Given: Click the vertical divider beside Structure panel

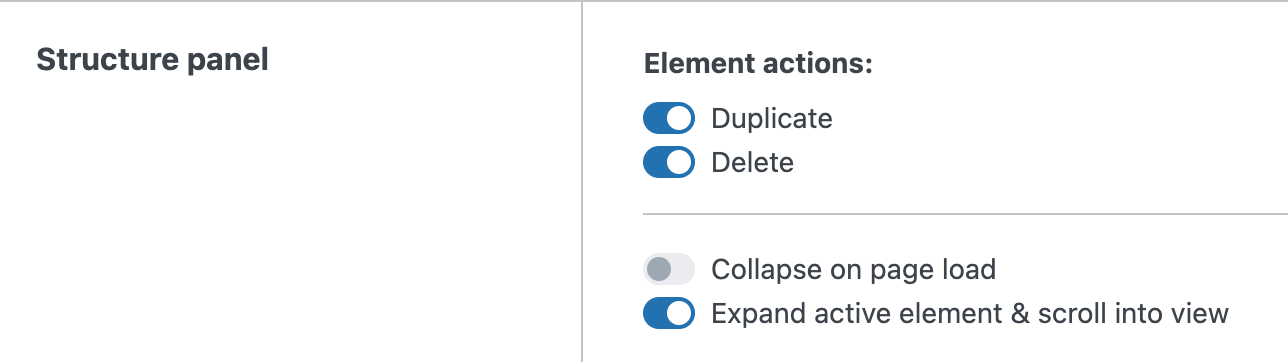Looking at the screenshot, I should 582,181.
